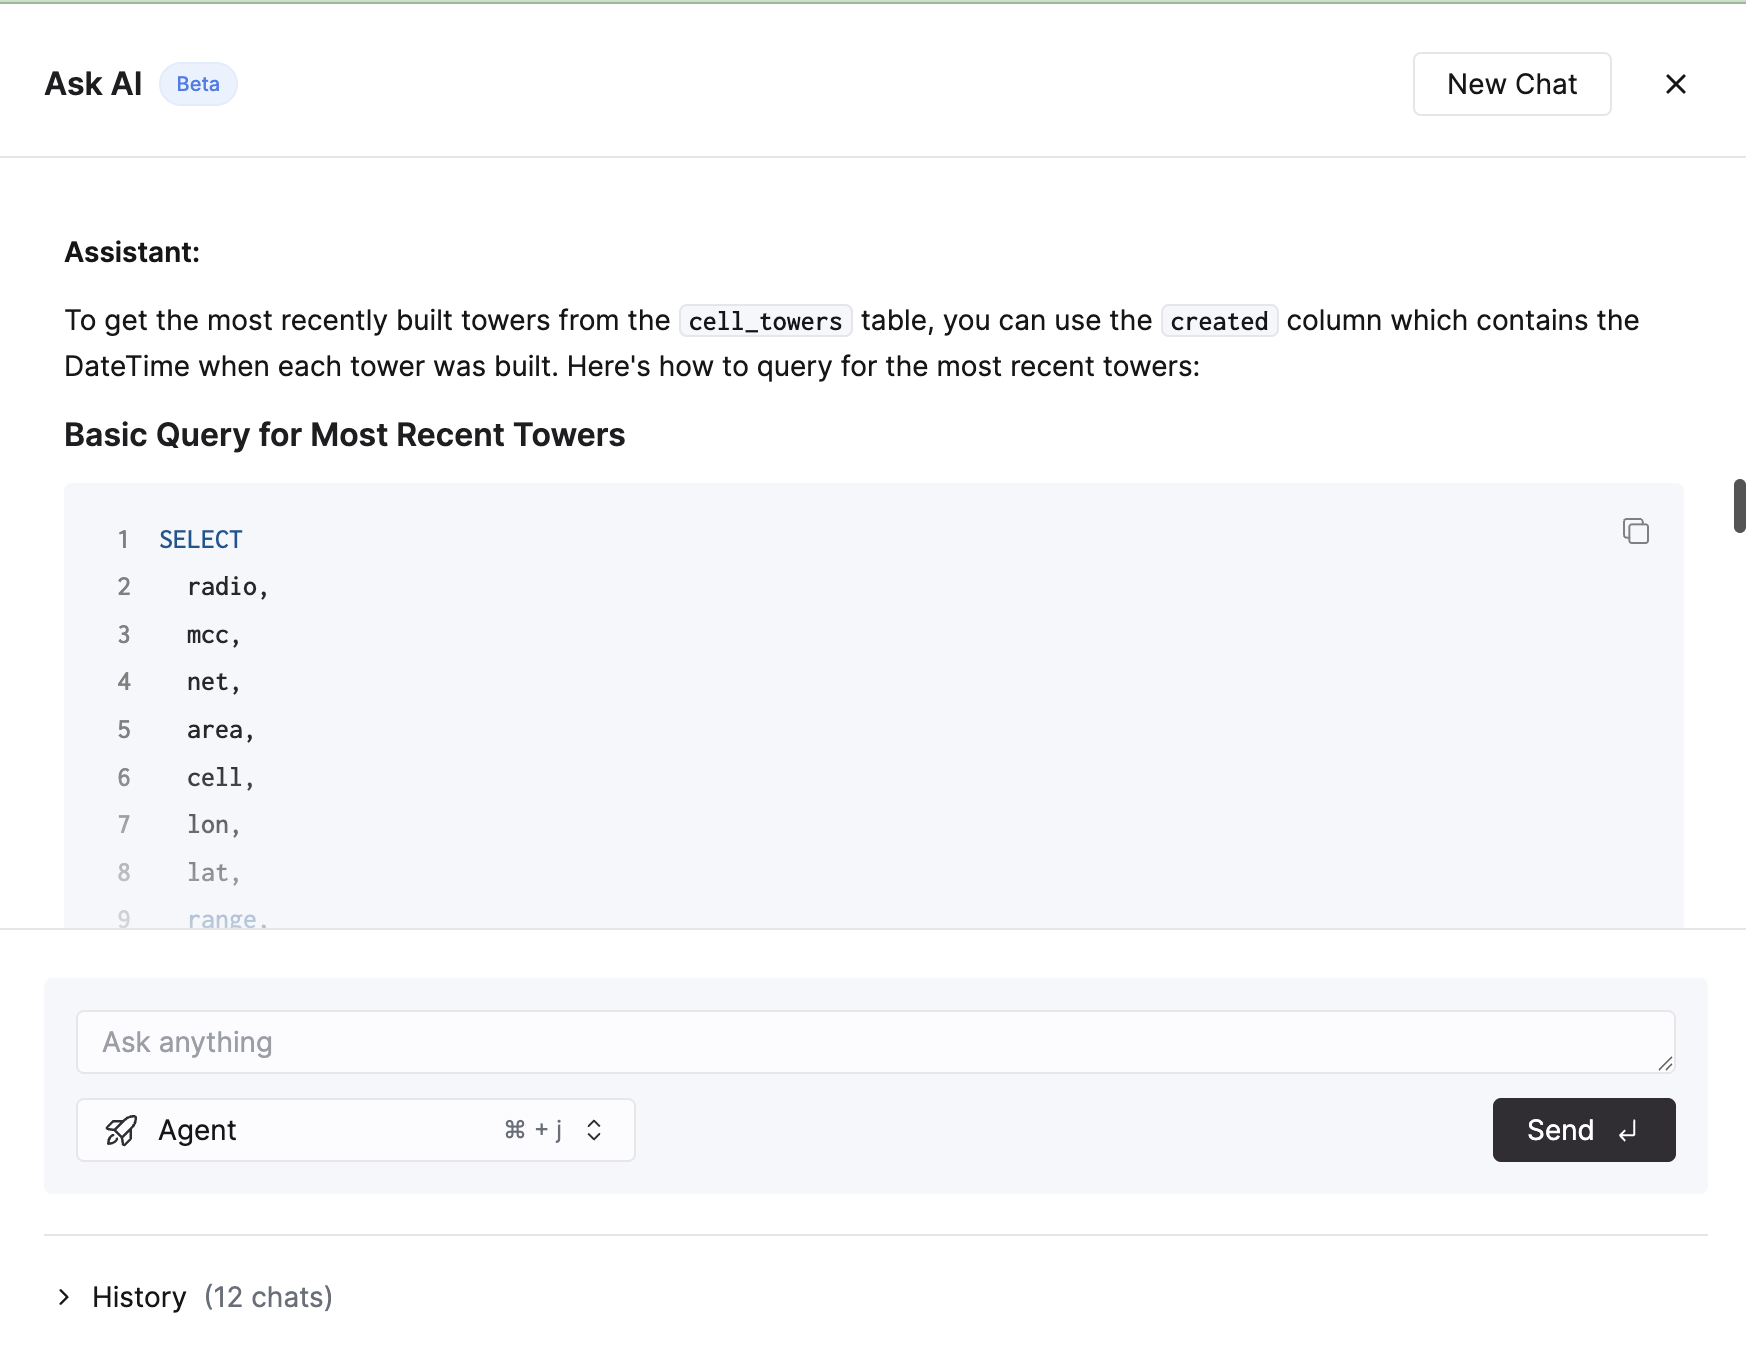1746x1362 pixels.
Task: Click the X to close Ask AI
Action: (x=1676, y=84)
